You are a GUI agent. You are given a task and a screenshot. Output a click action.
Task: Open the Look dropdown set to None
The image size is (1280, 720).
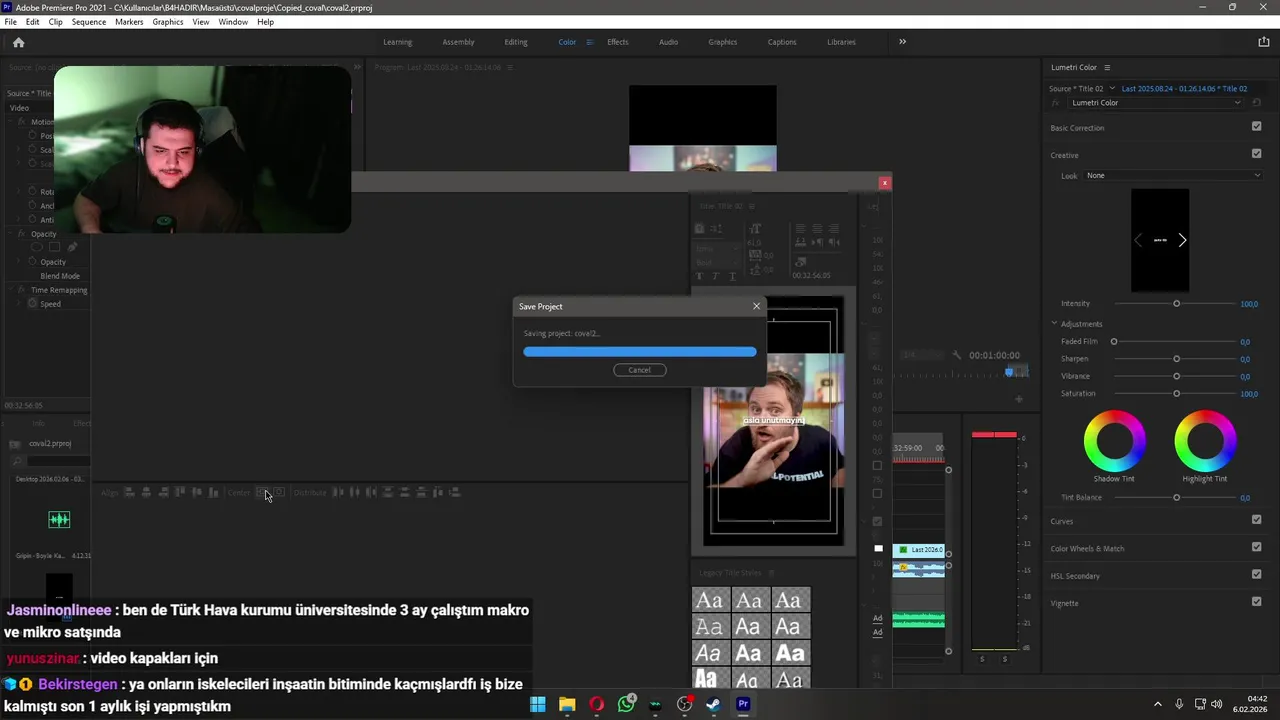click(1173, 176)
